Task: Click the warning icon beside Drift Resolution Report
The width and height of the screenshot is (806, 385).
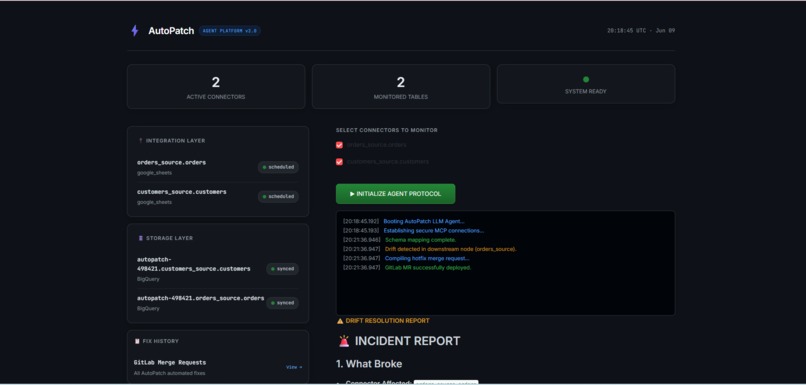Action: coord(340,321)
